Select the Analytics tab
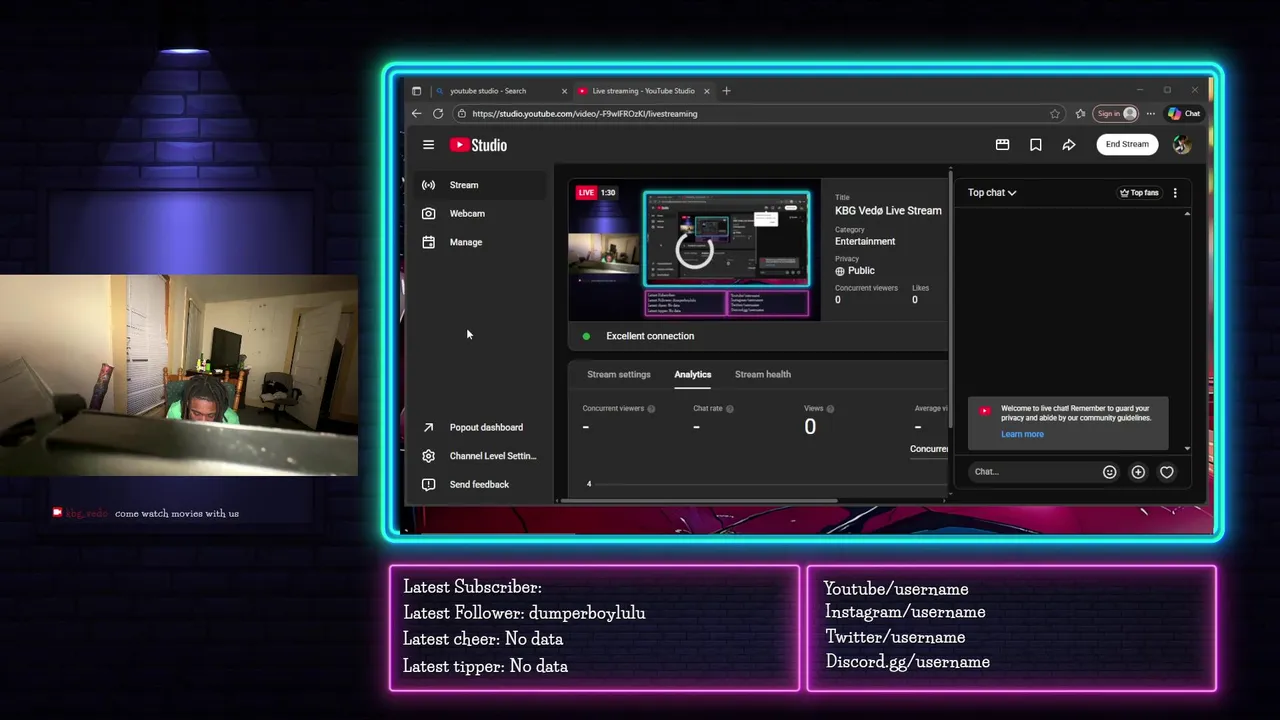This screenshot has width=1280, height=720. tap(692, 374)
